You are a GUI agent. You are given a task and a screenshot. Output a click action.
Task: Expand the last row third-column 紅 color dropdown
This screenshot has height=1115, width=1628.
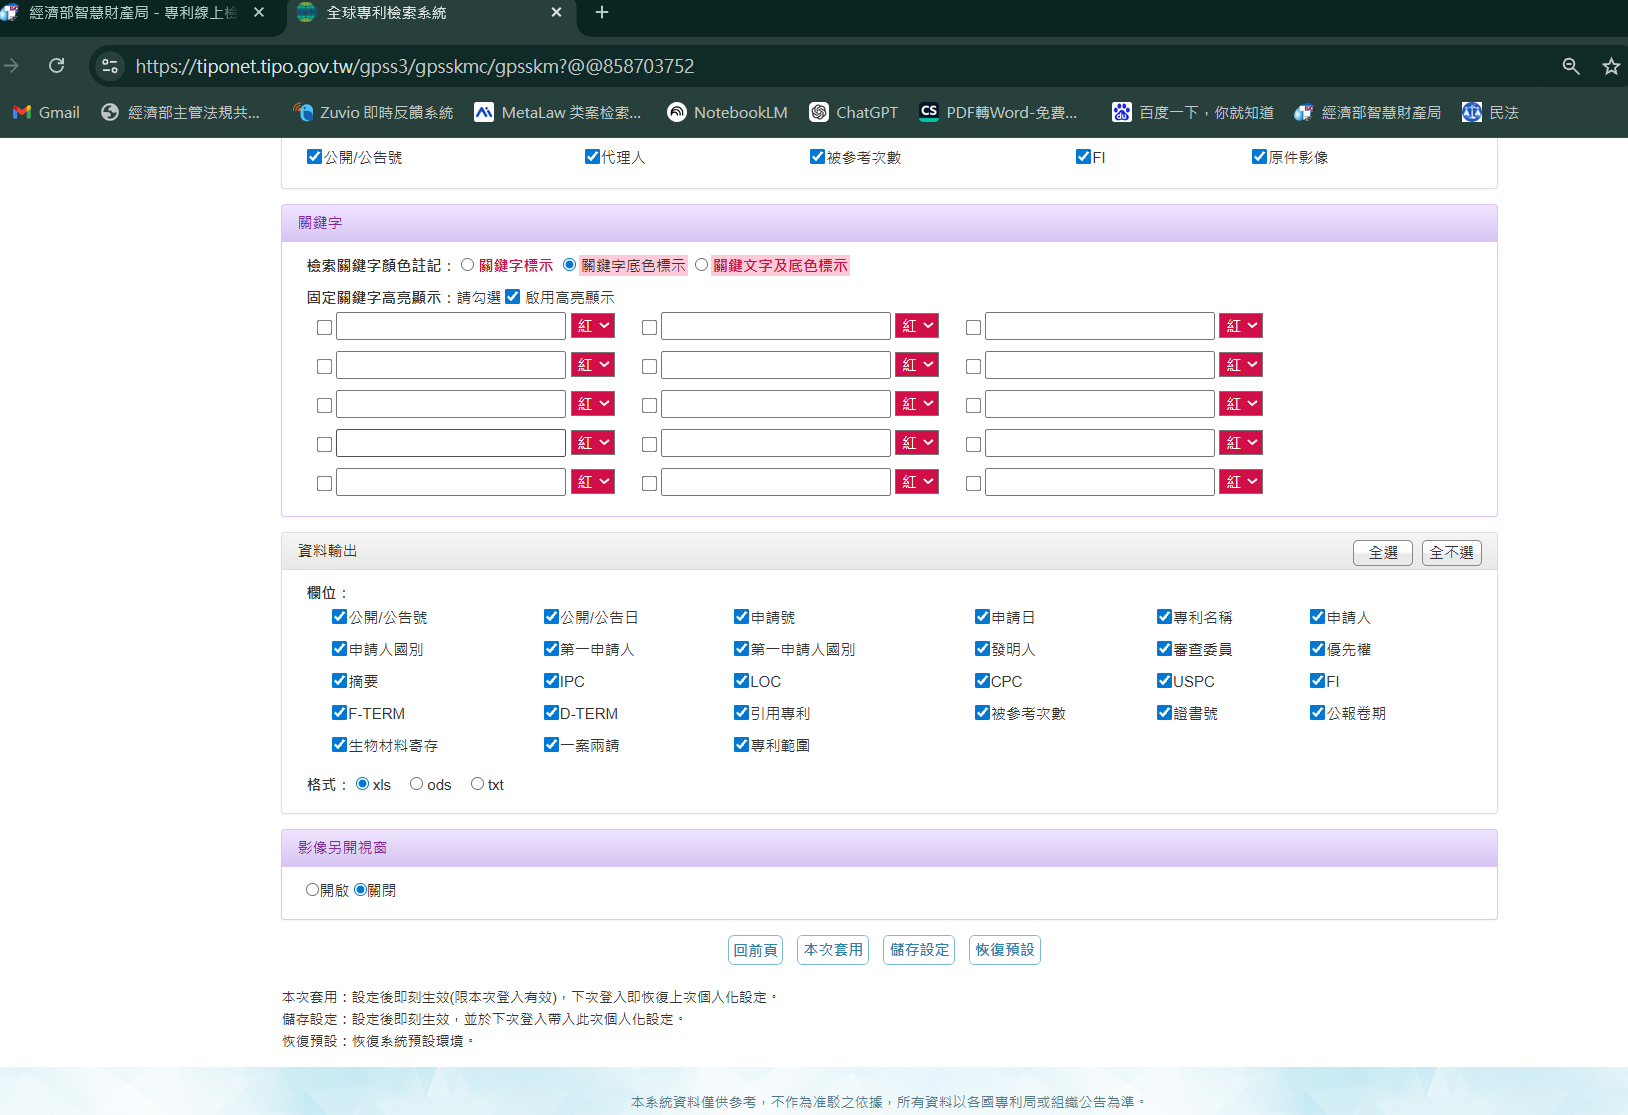pos(1241,482)
